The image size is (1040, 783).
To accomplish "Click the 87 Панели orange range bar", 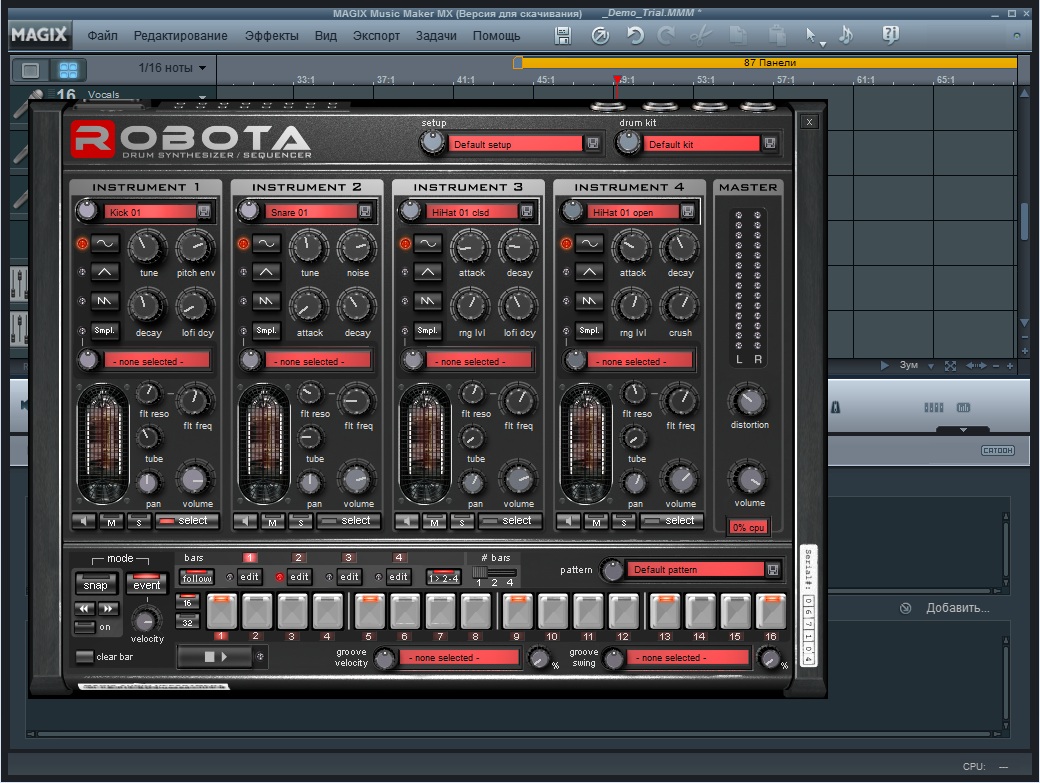I will click(x=769, y=63).
